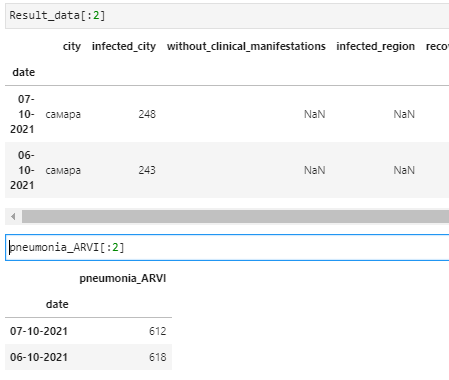Click 'самара' in the 07-10-2021 row
Viewport: 449px width, 380px height.
coord(63,114)
